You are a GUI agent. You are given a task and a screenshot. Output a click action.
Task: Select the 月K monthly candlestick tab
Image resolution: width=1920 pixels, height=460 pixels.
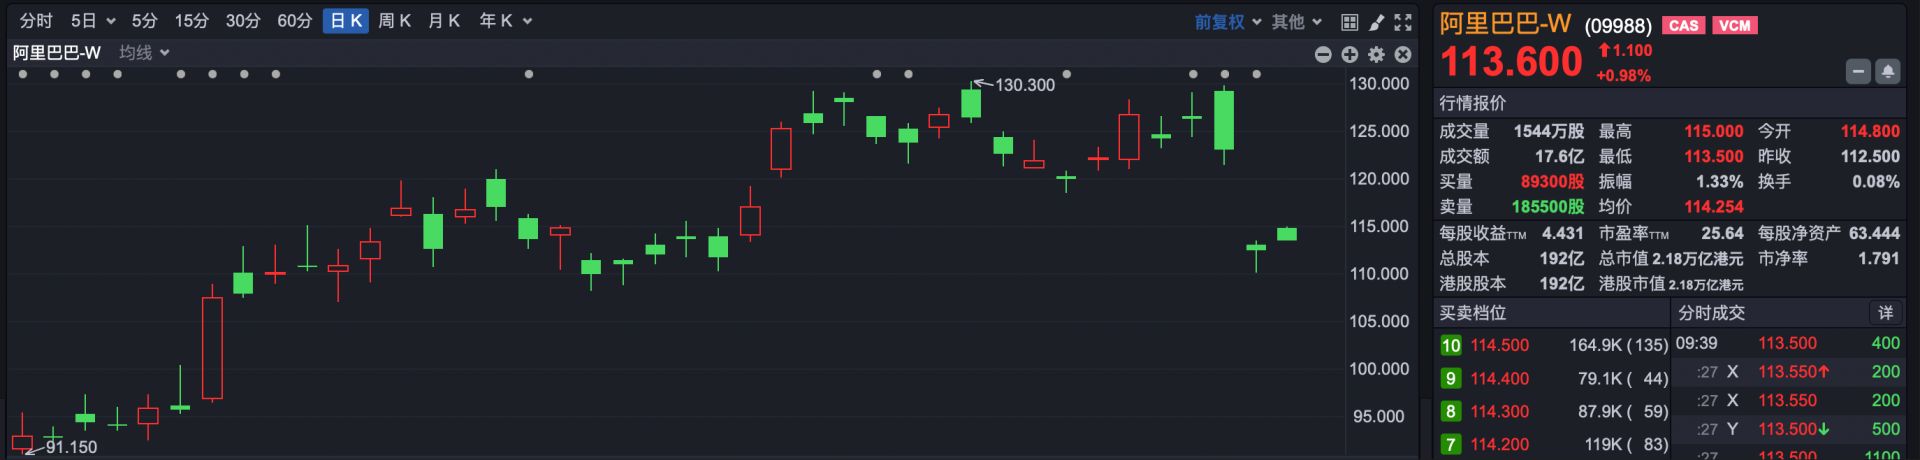pos(444,21)
